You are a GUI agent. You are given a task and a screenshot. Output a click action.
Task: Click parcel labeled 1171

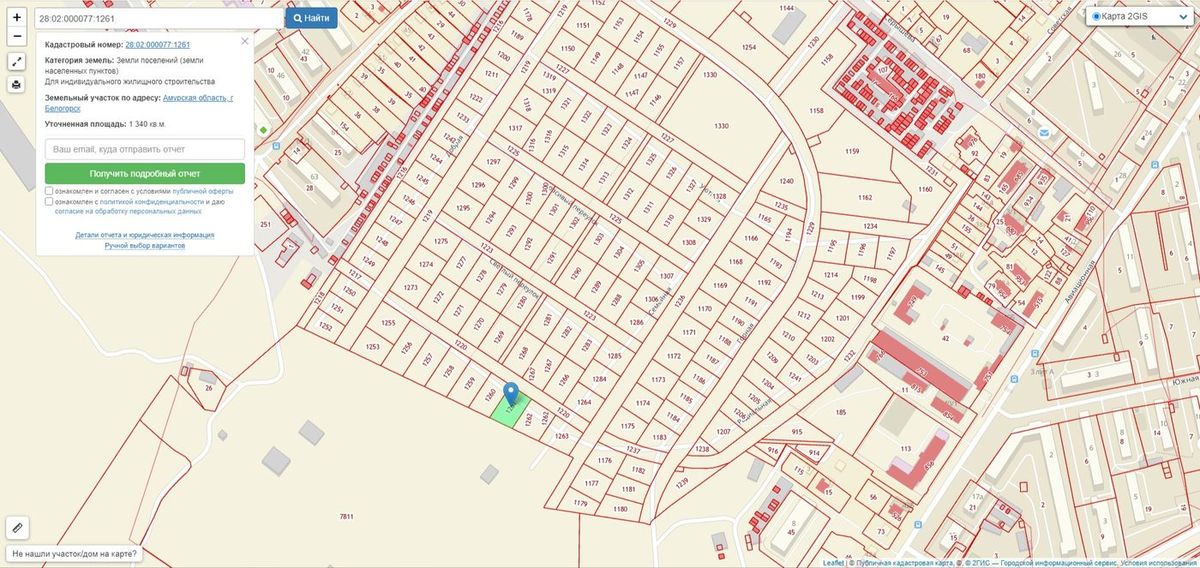[688, 332]
